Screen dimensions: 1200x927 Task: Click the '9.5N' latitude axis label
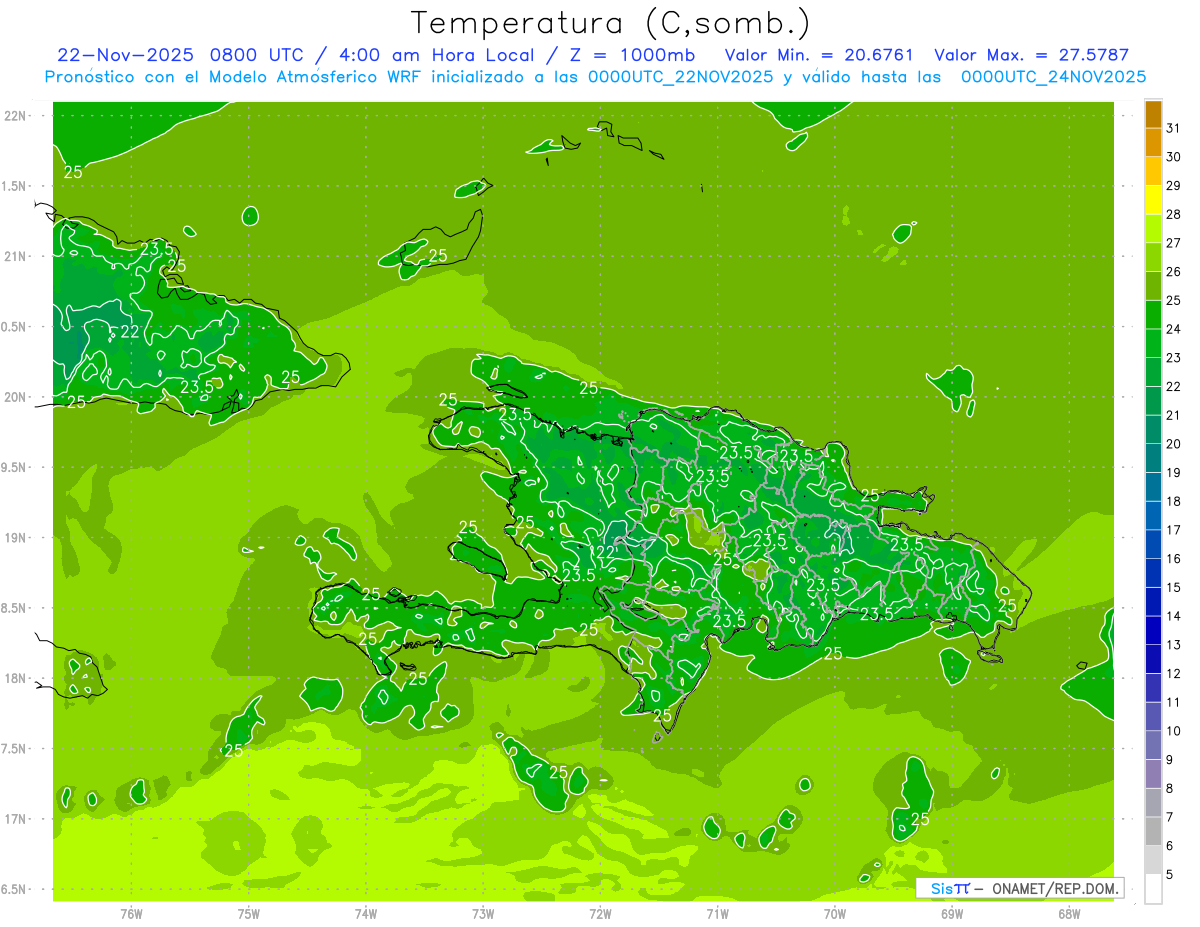[15, 467]
